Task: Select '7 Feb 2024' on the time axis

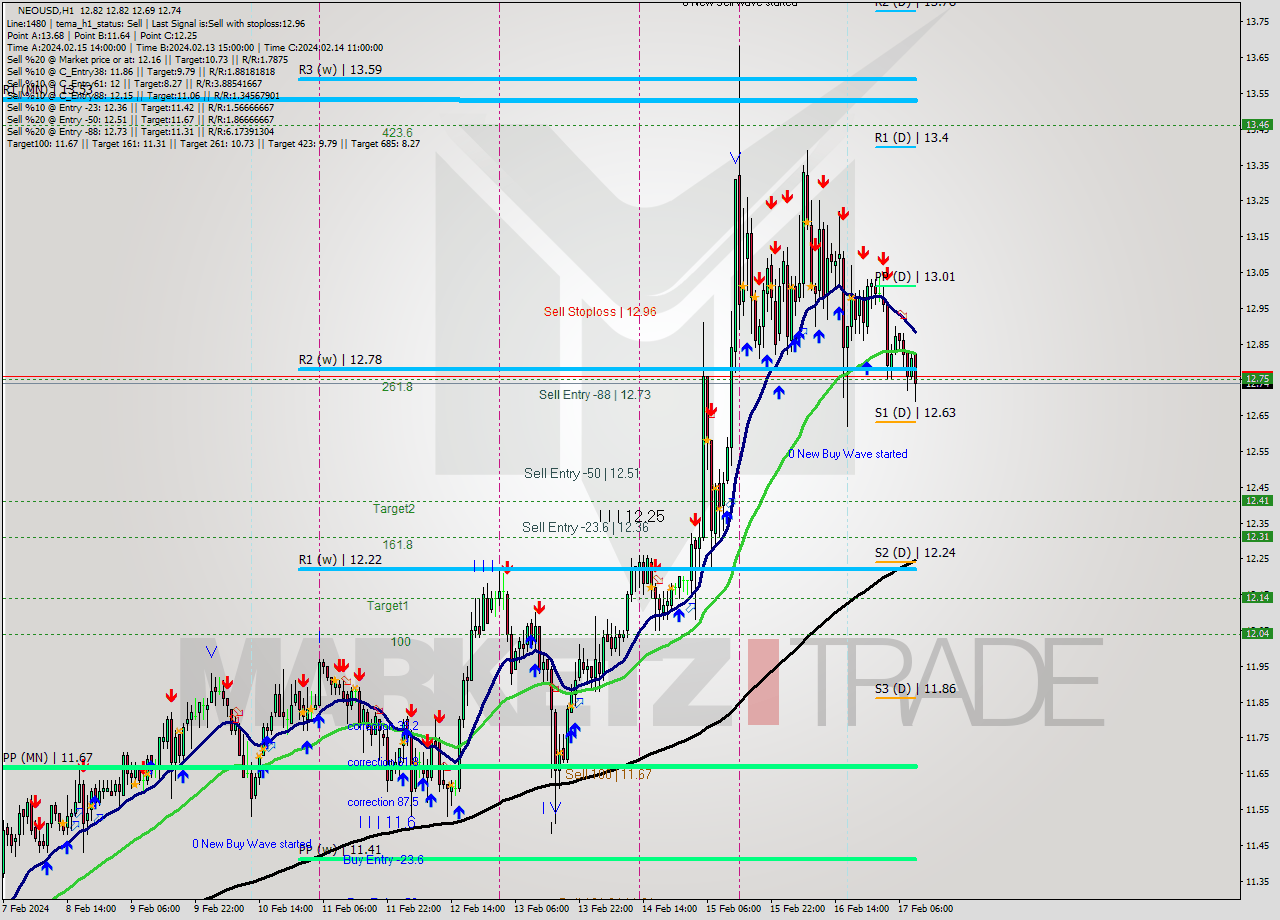Action: click(25, 909)
